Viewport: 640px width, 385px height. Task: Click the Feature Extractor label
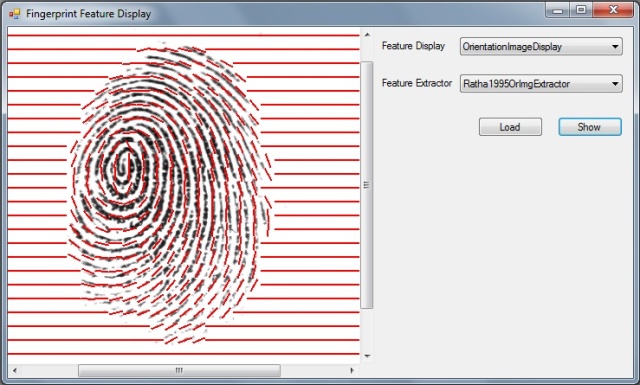pyautogui.click(x=417, y=83)
